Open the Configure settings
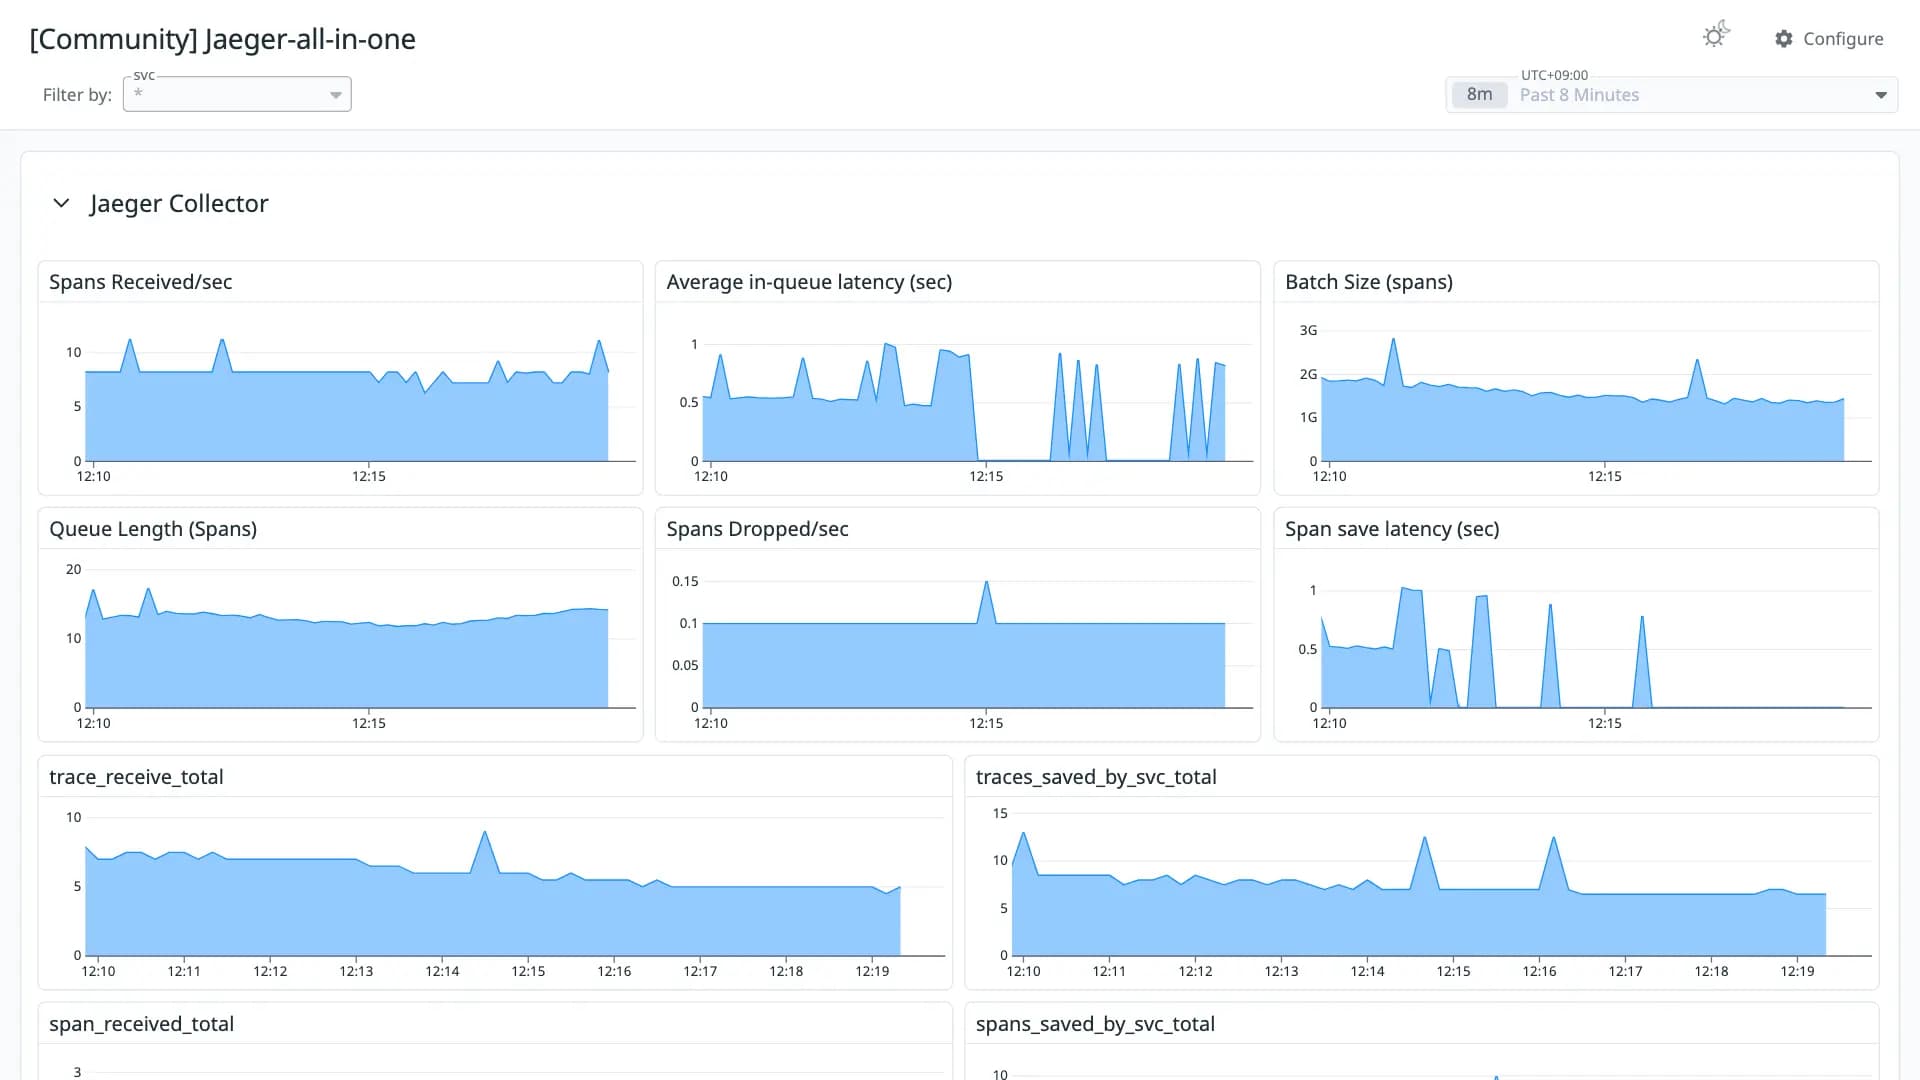Viewport: 1920px width, 1080px height. click(x=1829, y=39)
